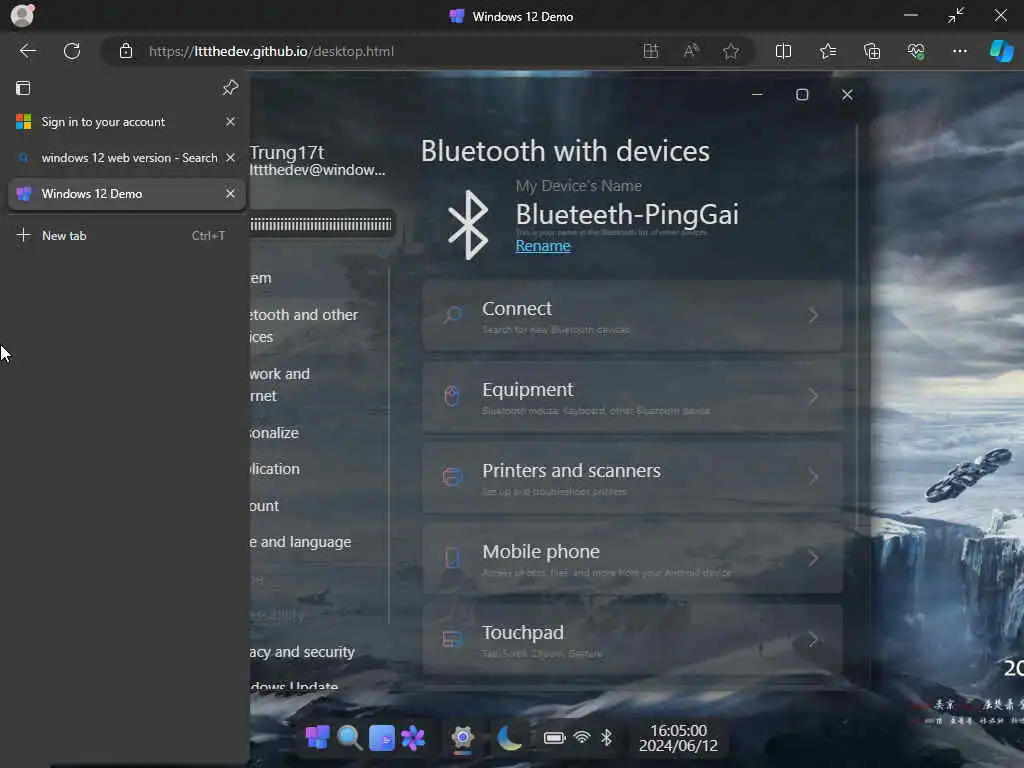Select Personalize in settings sidebar
Screen dimensions: 1024x768
coord(274,432)
